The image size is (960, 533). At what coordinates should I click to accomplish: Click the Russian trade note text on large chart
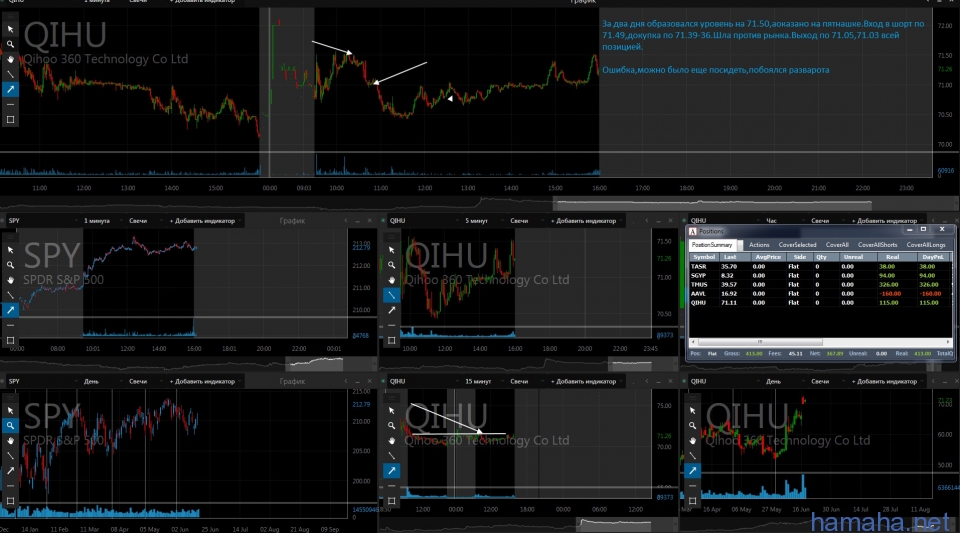[x=763, y=47]
